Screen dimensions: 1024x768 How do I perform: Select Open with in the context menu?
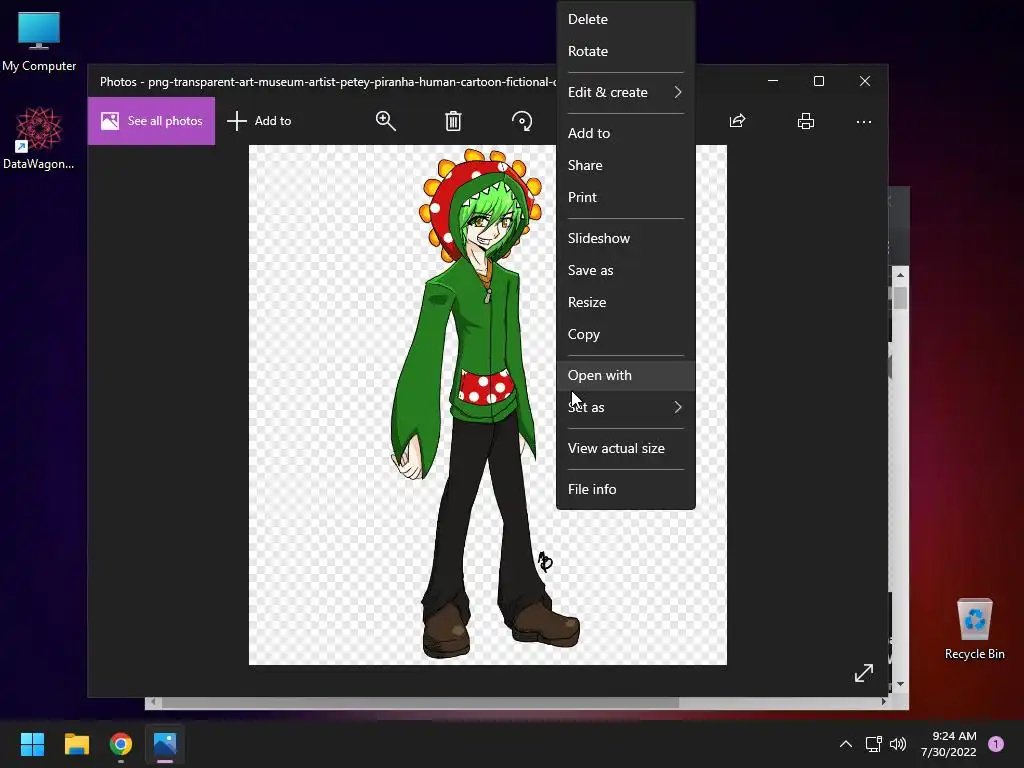[626, 376]
